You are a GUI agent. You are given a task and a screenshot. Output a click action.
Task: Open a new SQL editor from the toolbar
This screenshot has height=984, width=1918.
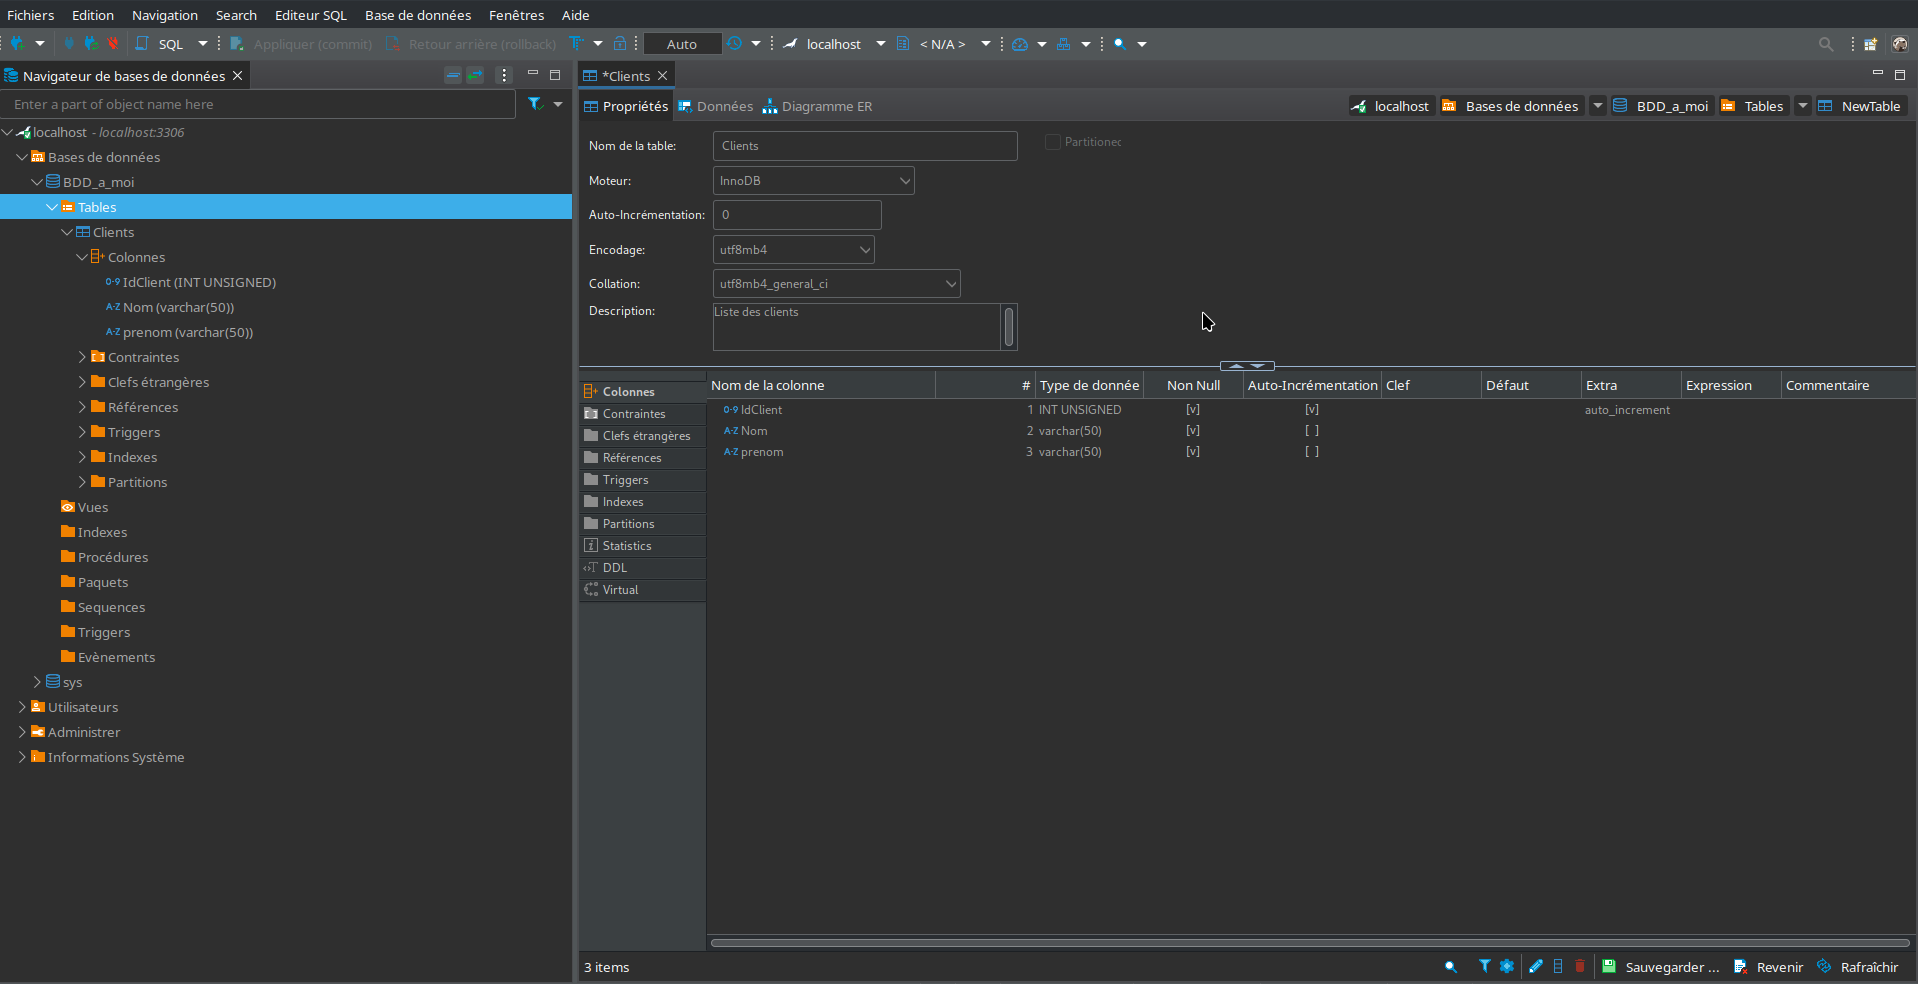[x=162, y=44]
